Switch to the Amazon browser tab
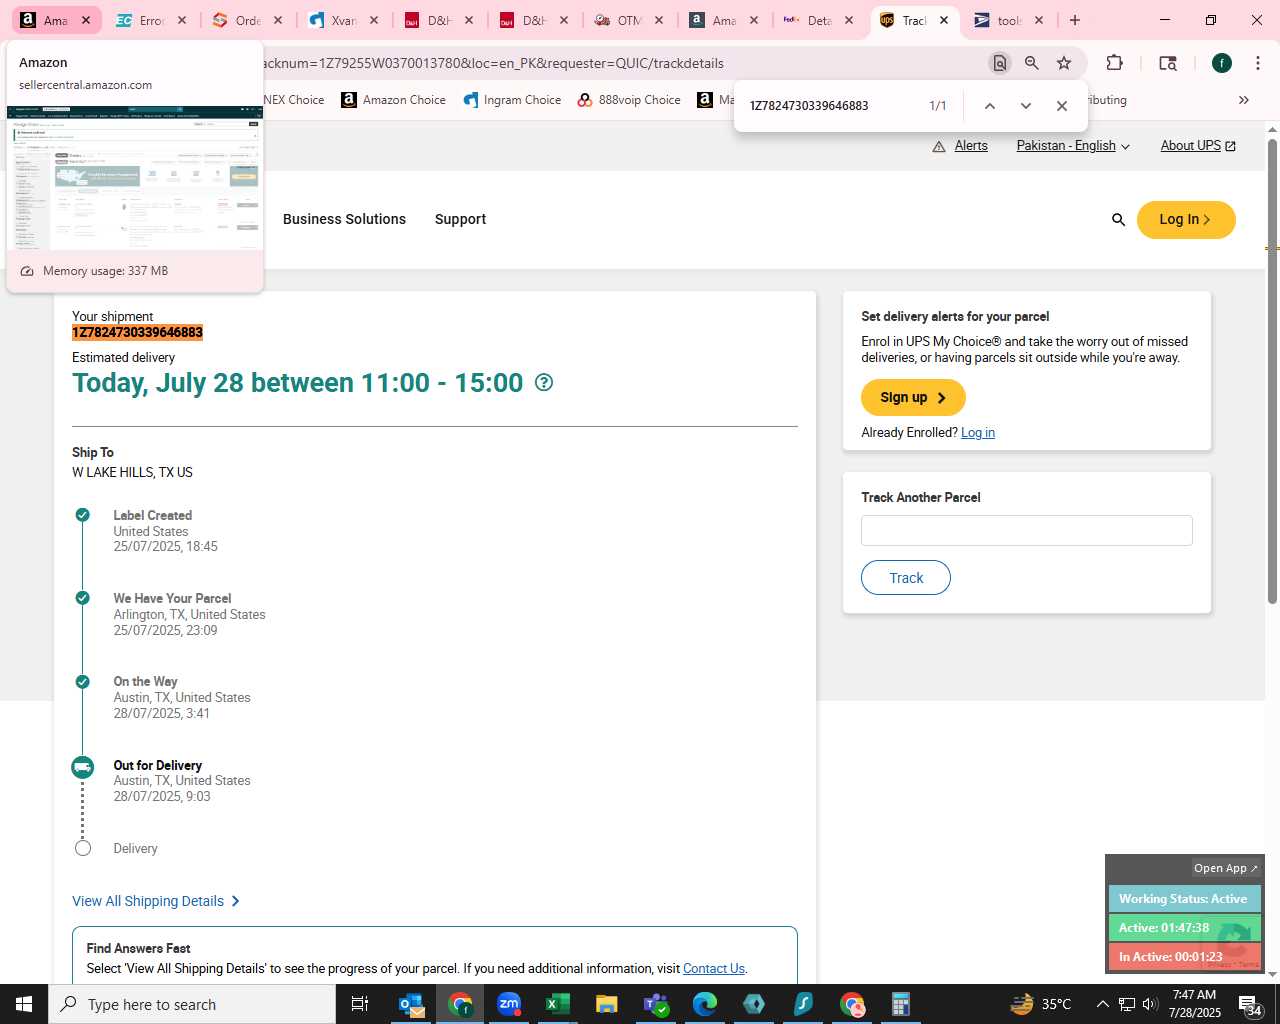 (x=56, y=20)
